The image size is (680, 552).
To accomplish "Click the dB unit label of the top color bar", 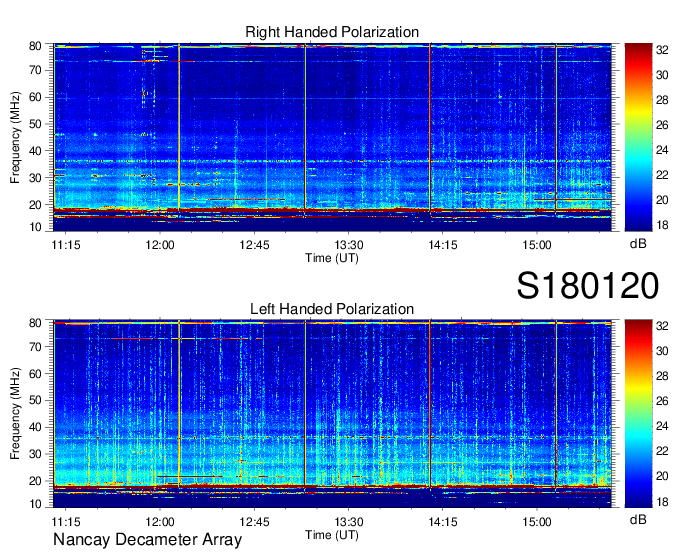I will [638, 244].
